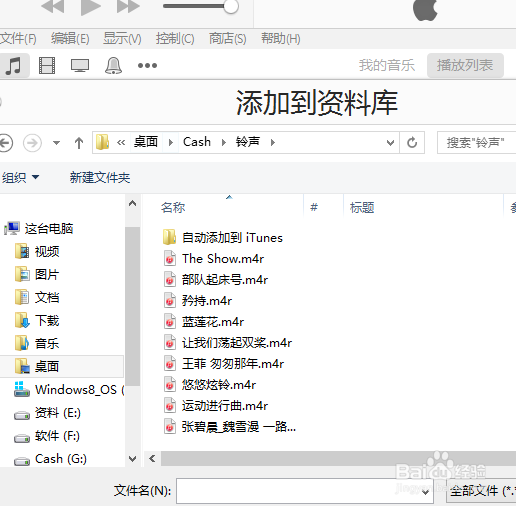Image resolution: width=516 pixels, height=506 pixels.
Task: Click the dialog forward arrow button
Action: 32,143
